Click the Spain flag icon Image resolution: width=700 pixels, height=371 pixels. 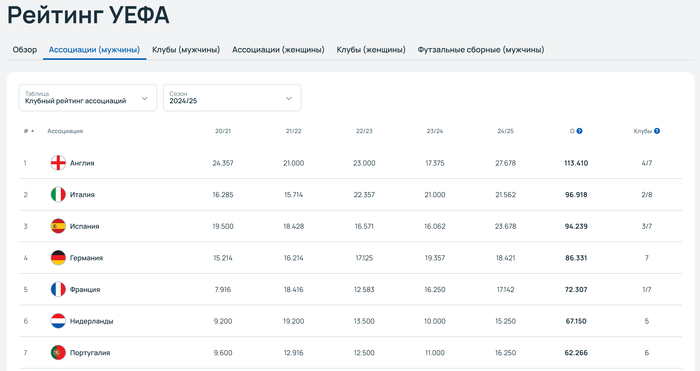(58, 226)
